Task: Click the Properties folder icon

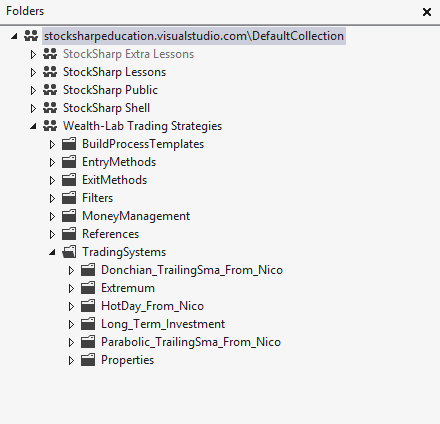Action: 88,360
